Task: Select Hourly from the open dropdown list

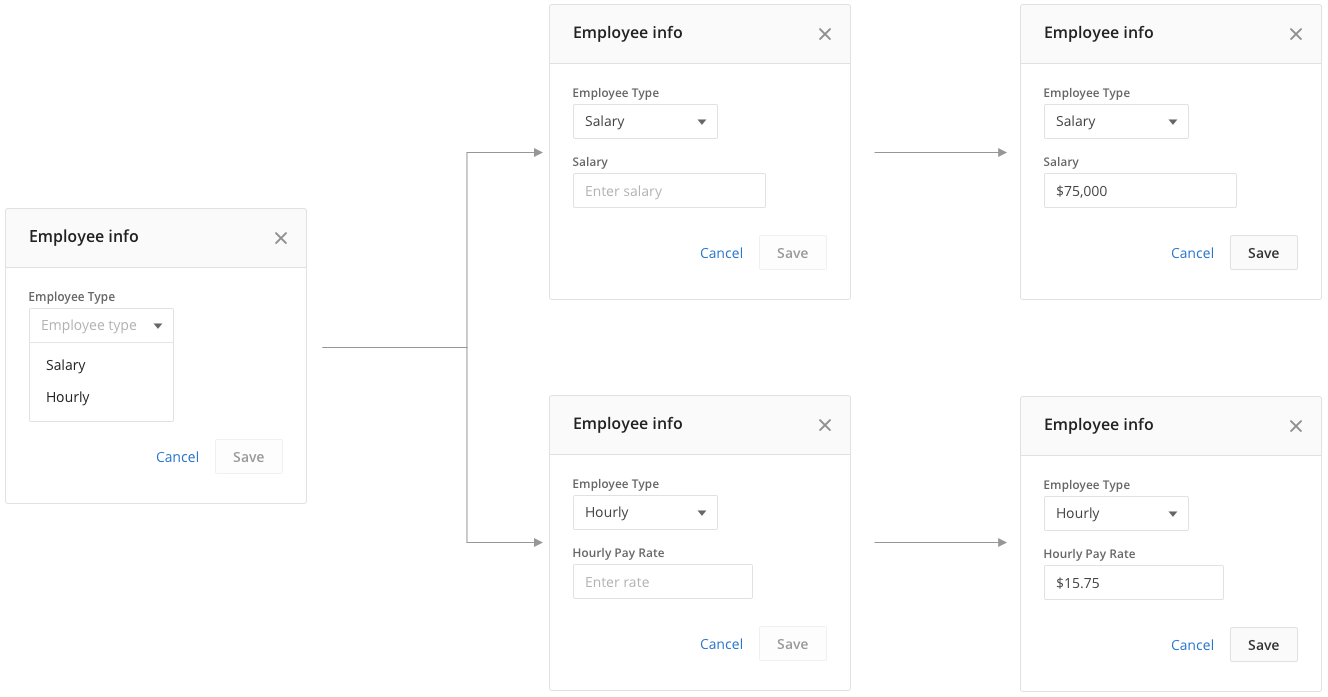Action: click(x=102, y=397)
